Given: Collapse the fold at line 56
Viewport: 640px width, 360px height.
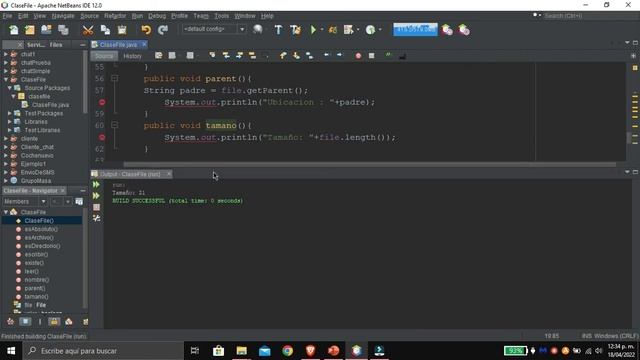Looking at the screenshot, I should pos(115,78).
